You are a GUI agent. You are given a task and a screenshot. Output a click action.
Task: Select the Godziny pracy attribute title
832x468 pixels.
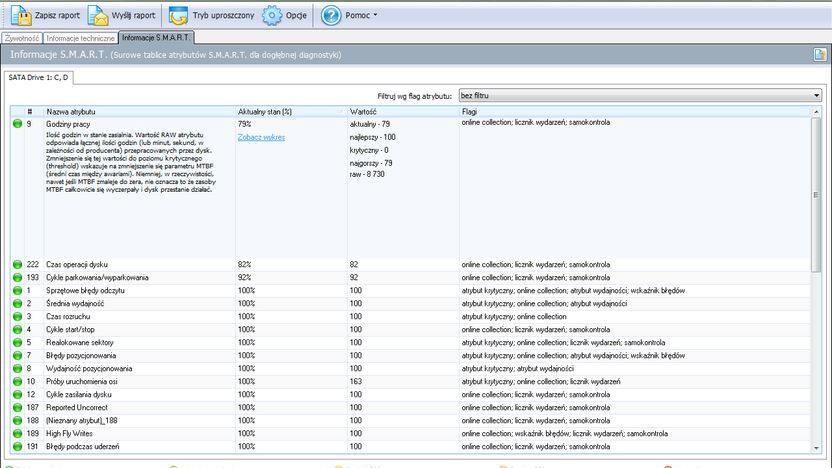68,124
